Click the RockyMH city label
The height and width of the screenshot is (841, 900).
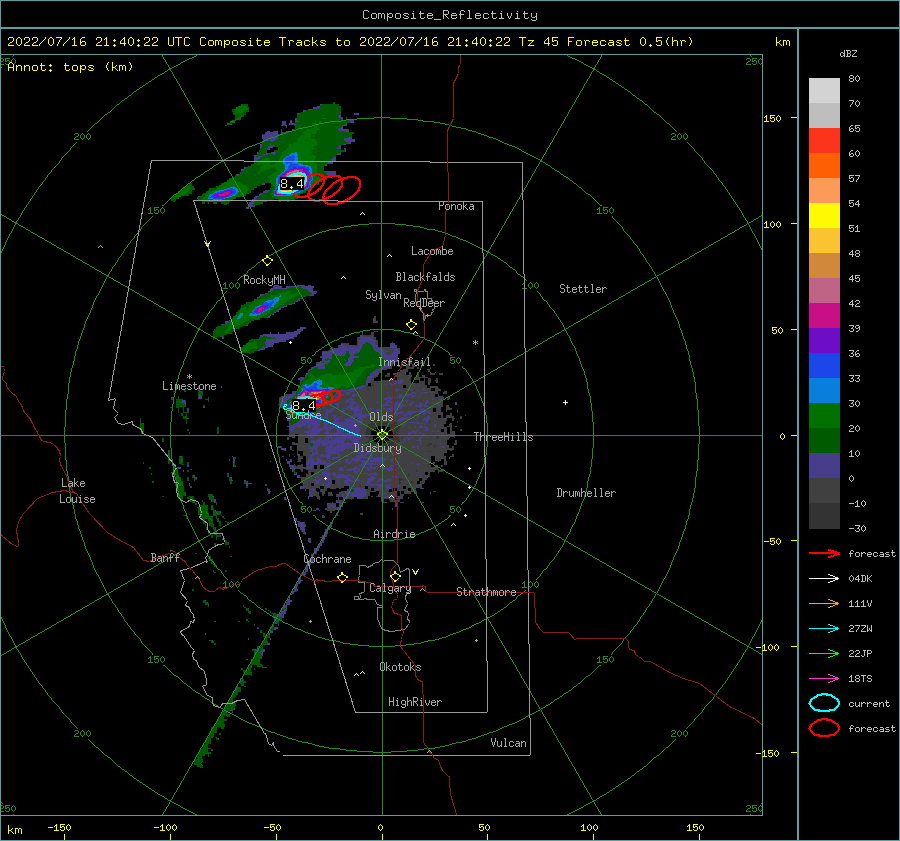264,280
